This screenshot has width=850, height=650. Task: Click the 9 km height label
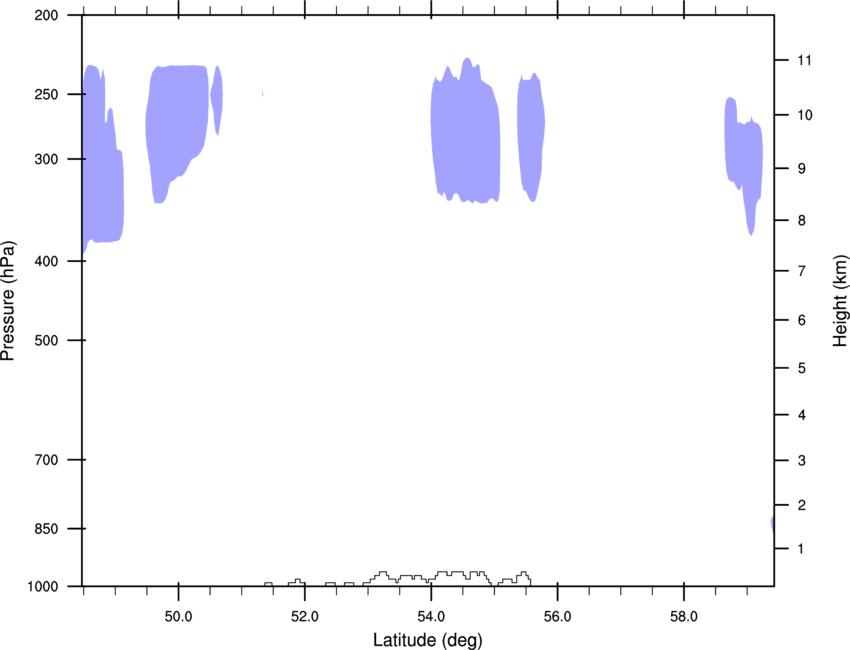(x=801, y=169)
